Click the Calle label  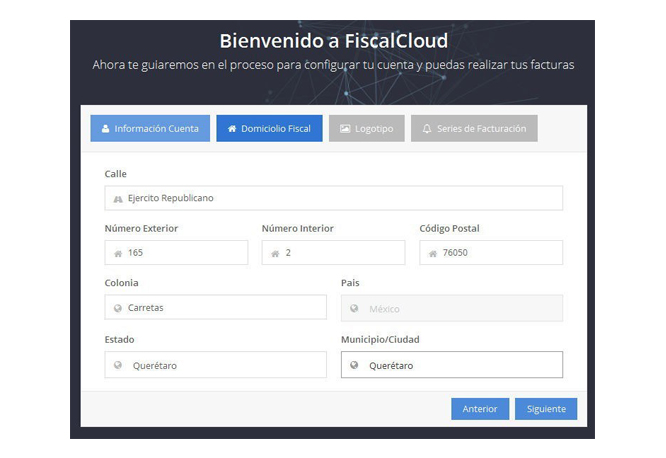click(116, 174)
